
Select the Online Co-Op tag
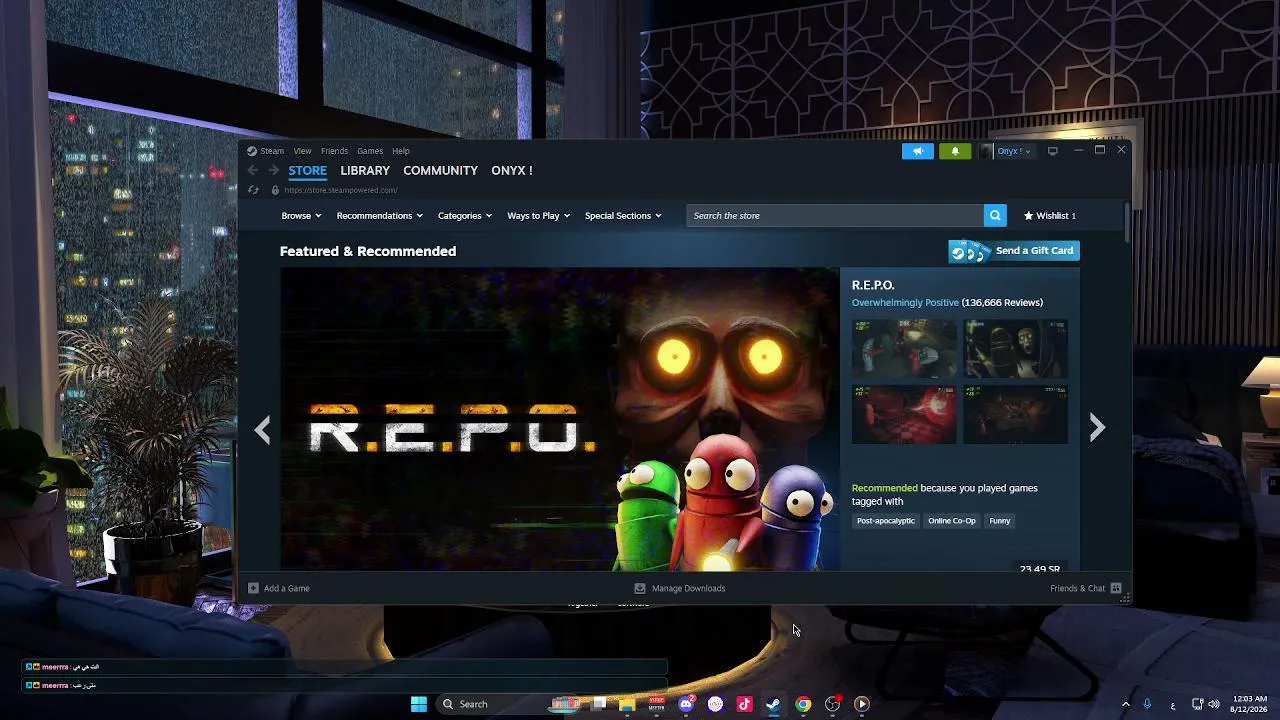click(952, 521)
